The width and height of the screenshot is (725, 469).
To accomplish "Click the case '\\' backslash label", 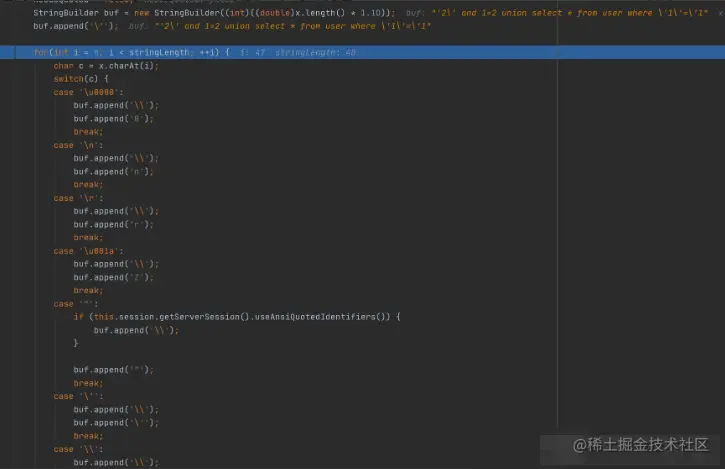I will (x=78, y=449).
